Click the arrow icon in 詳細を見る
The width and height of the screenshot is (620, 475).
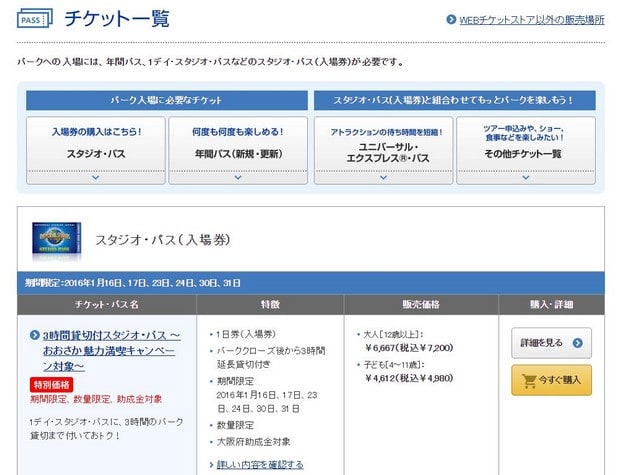click(578, 343)
